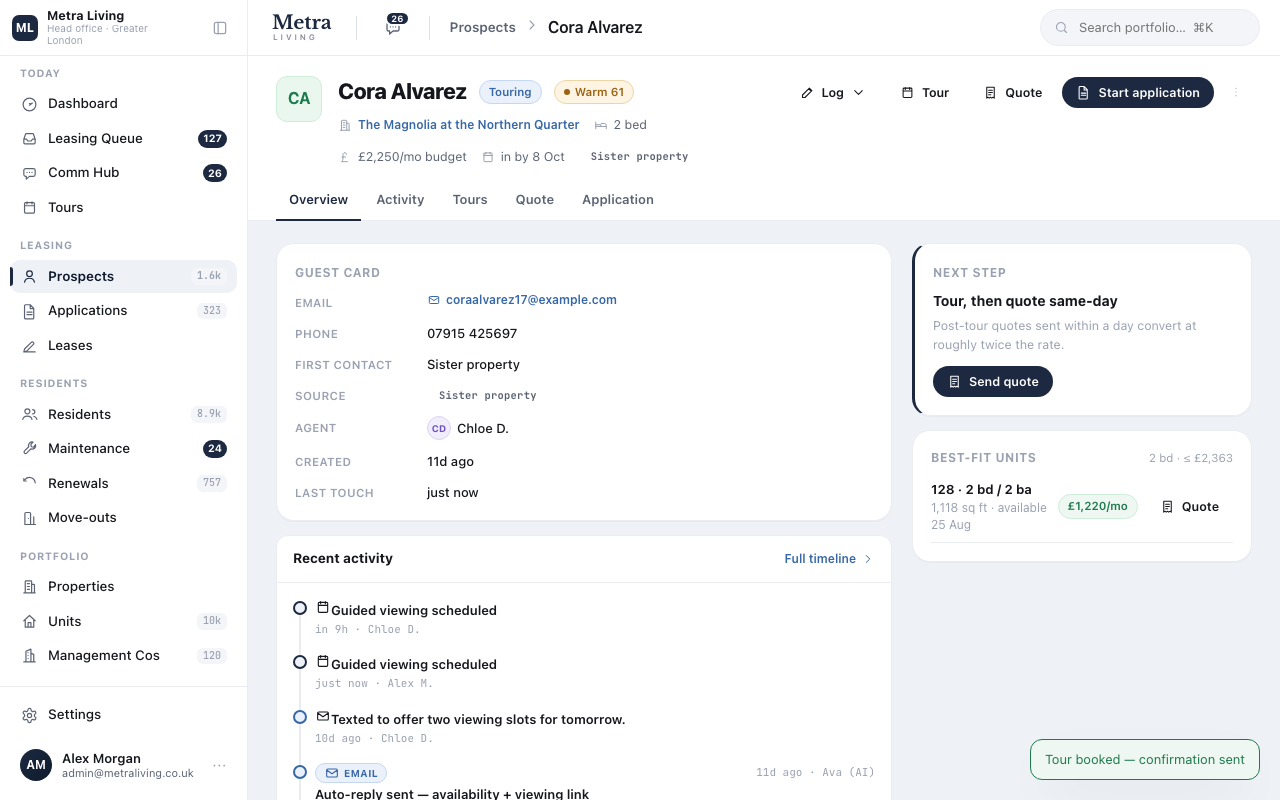1280x800 pixels.
Task: Click the Search portfolio field
Action: pyautogui.click(x=1150, y=28)
